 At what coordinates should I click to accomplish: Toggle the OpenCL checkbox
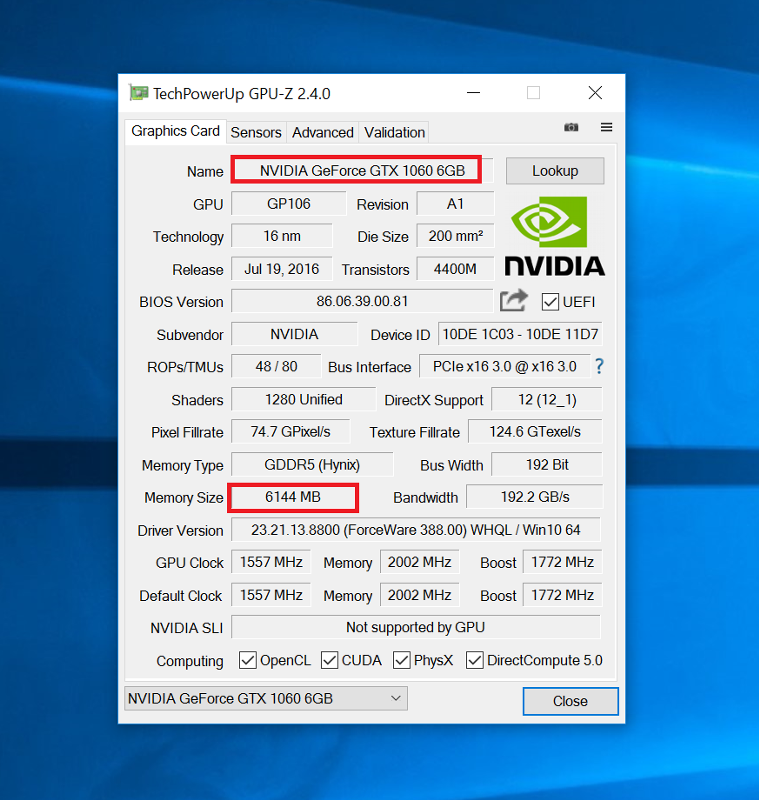tap(248, 660)
